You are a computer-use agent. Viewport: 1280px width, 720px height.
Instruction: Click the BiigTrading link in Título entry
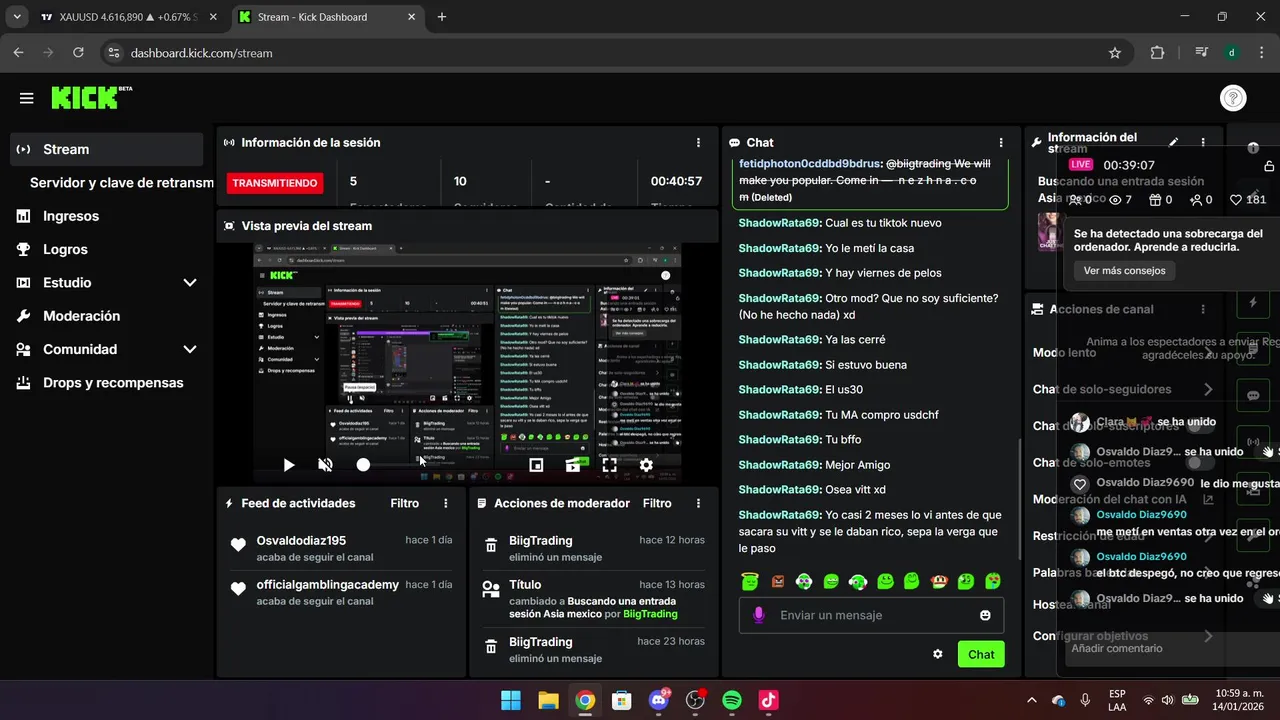[x=650, y=614]
